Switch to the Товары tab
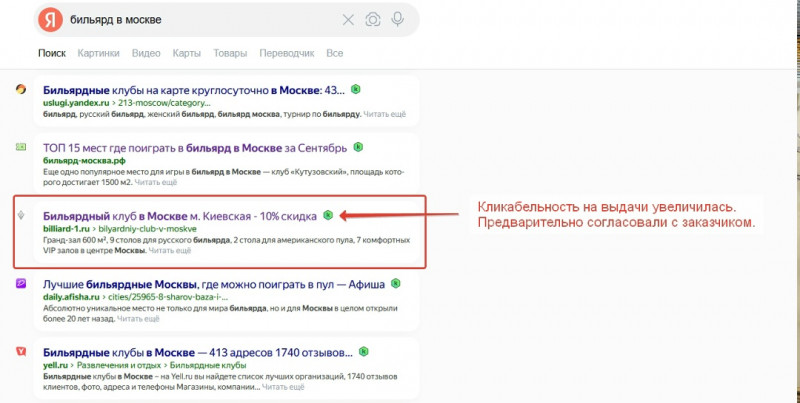The image size is (800, 403). coord(230,53)
